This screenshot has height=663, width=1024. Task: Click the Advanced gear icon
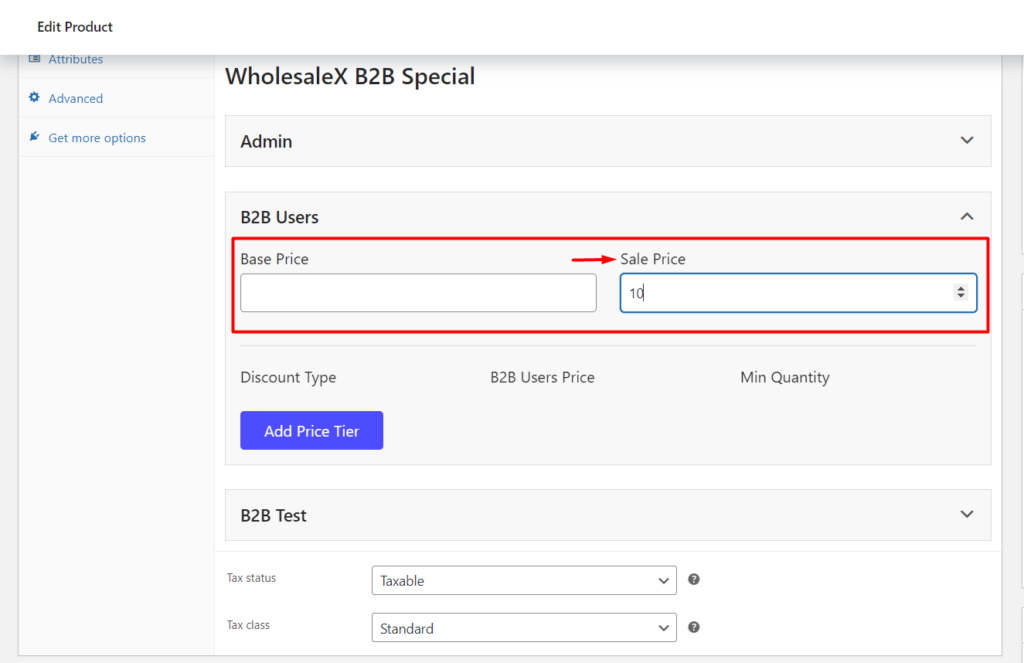tap(35, 97)
